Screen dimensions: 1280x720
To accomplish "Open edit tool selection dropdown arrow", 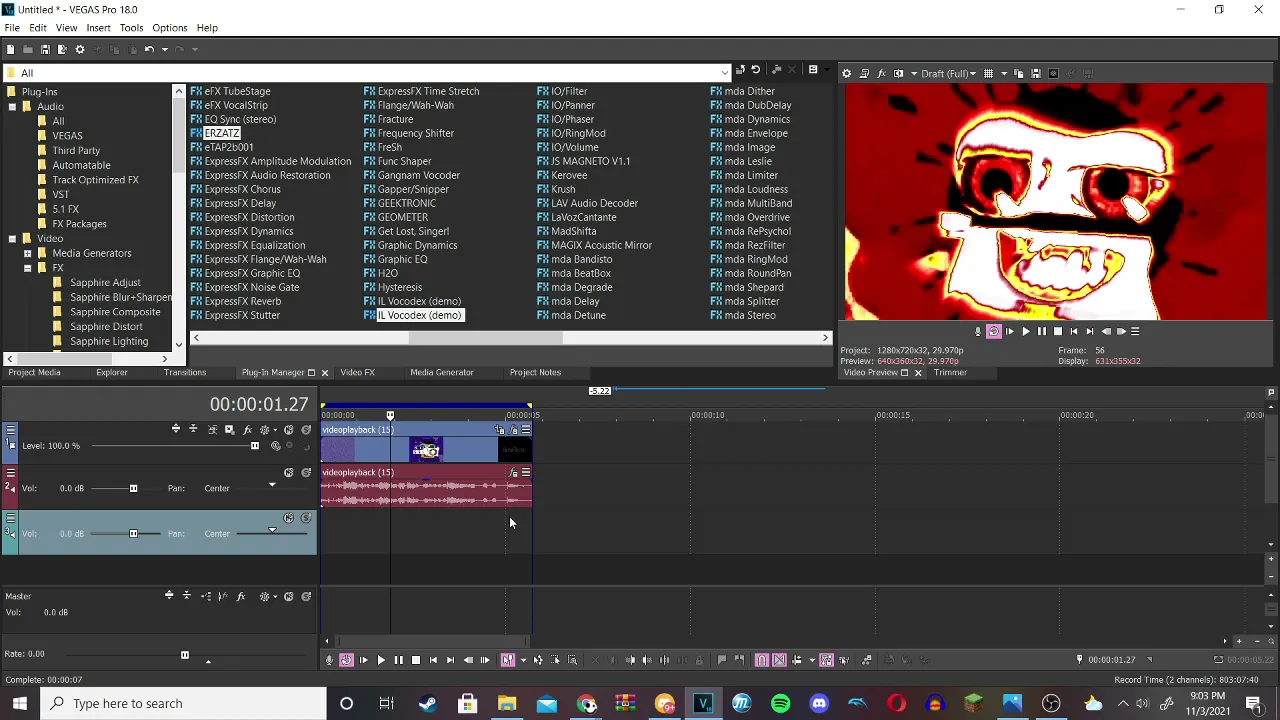I will click(522, 660).
